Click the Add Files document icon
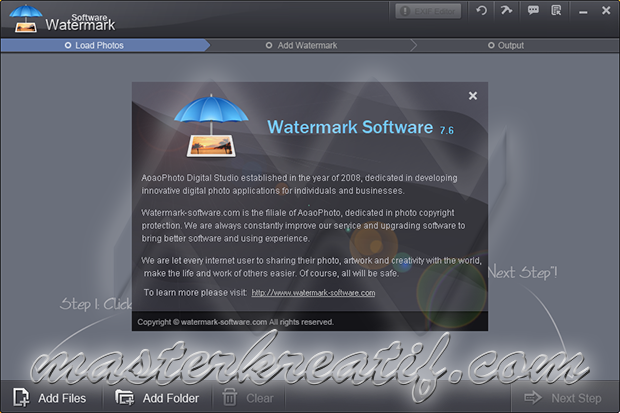620x413 pixels. click(x=21, y=397)
